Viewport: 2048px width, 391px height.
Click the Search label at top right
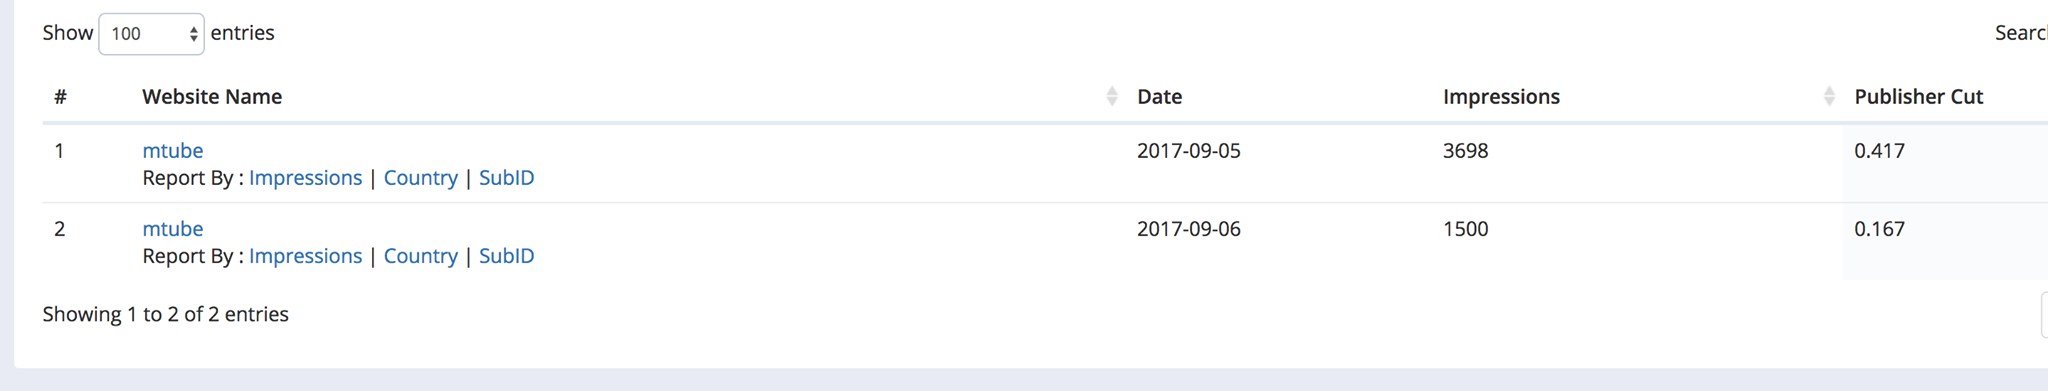click(2021, 33)
